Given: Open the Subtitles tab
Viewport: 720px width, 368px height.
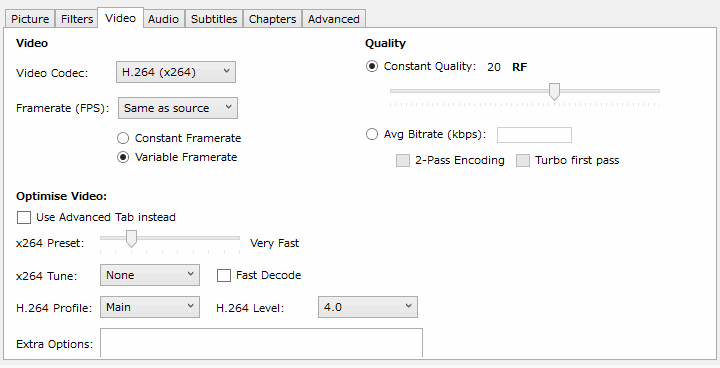Looking at the screenshot, I should (214, 19).
